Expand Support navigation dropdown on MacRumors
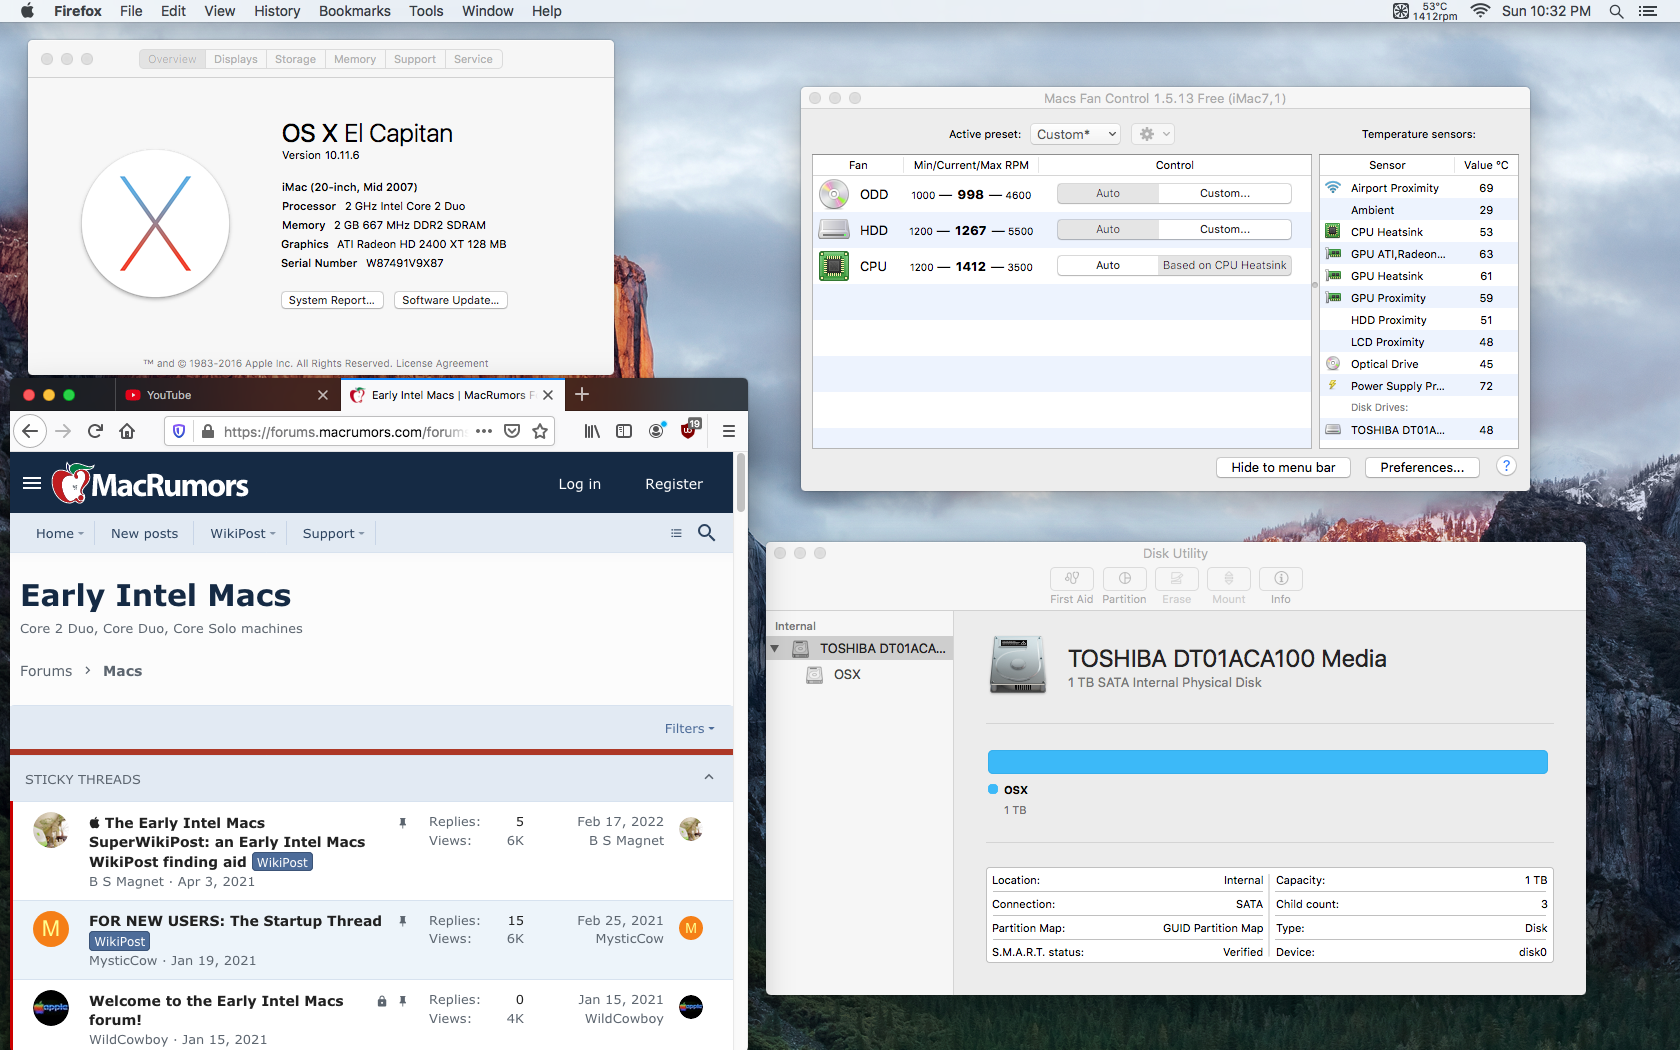1680x1050 pixels. coord(334,534)
